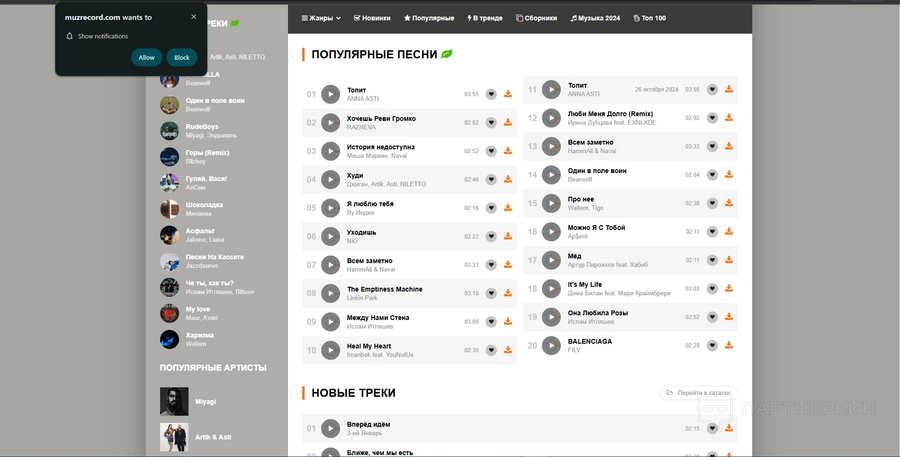Play Heal My Heart by Imanbek

pos(331,350)
